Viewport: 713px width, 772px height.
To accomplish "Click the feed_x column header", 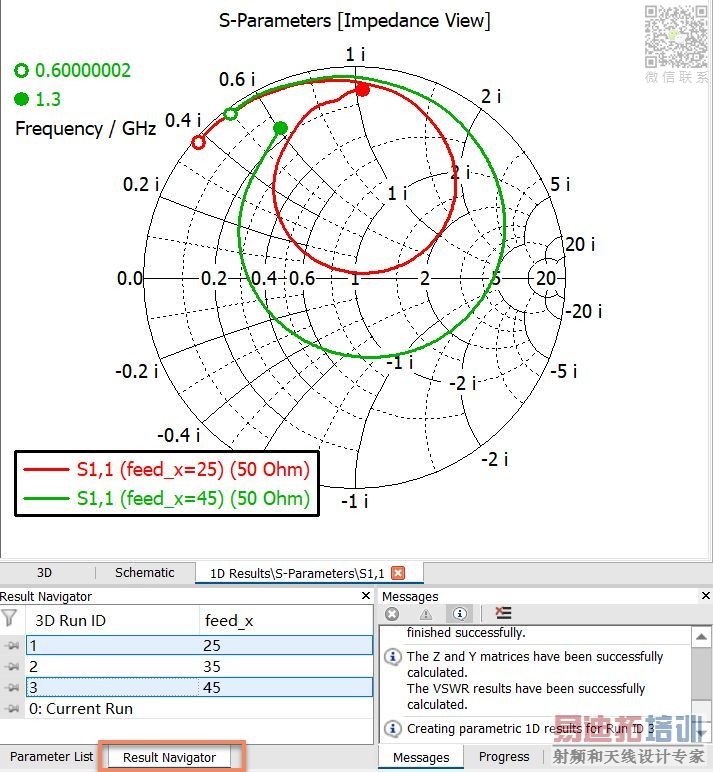I will 286,620.
